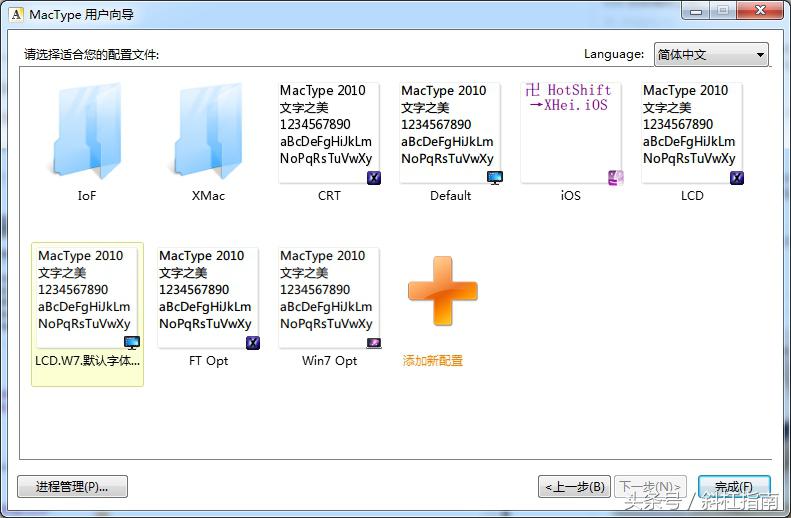Click the IoF folder name label

pos(87,196)
